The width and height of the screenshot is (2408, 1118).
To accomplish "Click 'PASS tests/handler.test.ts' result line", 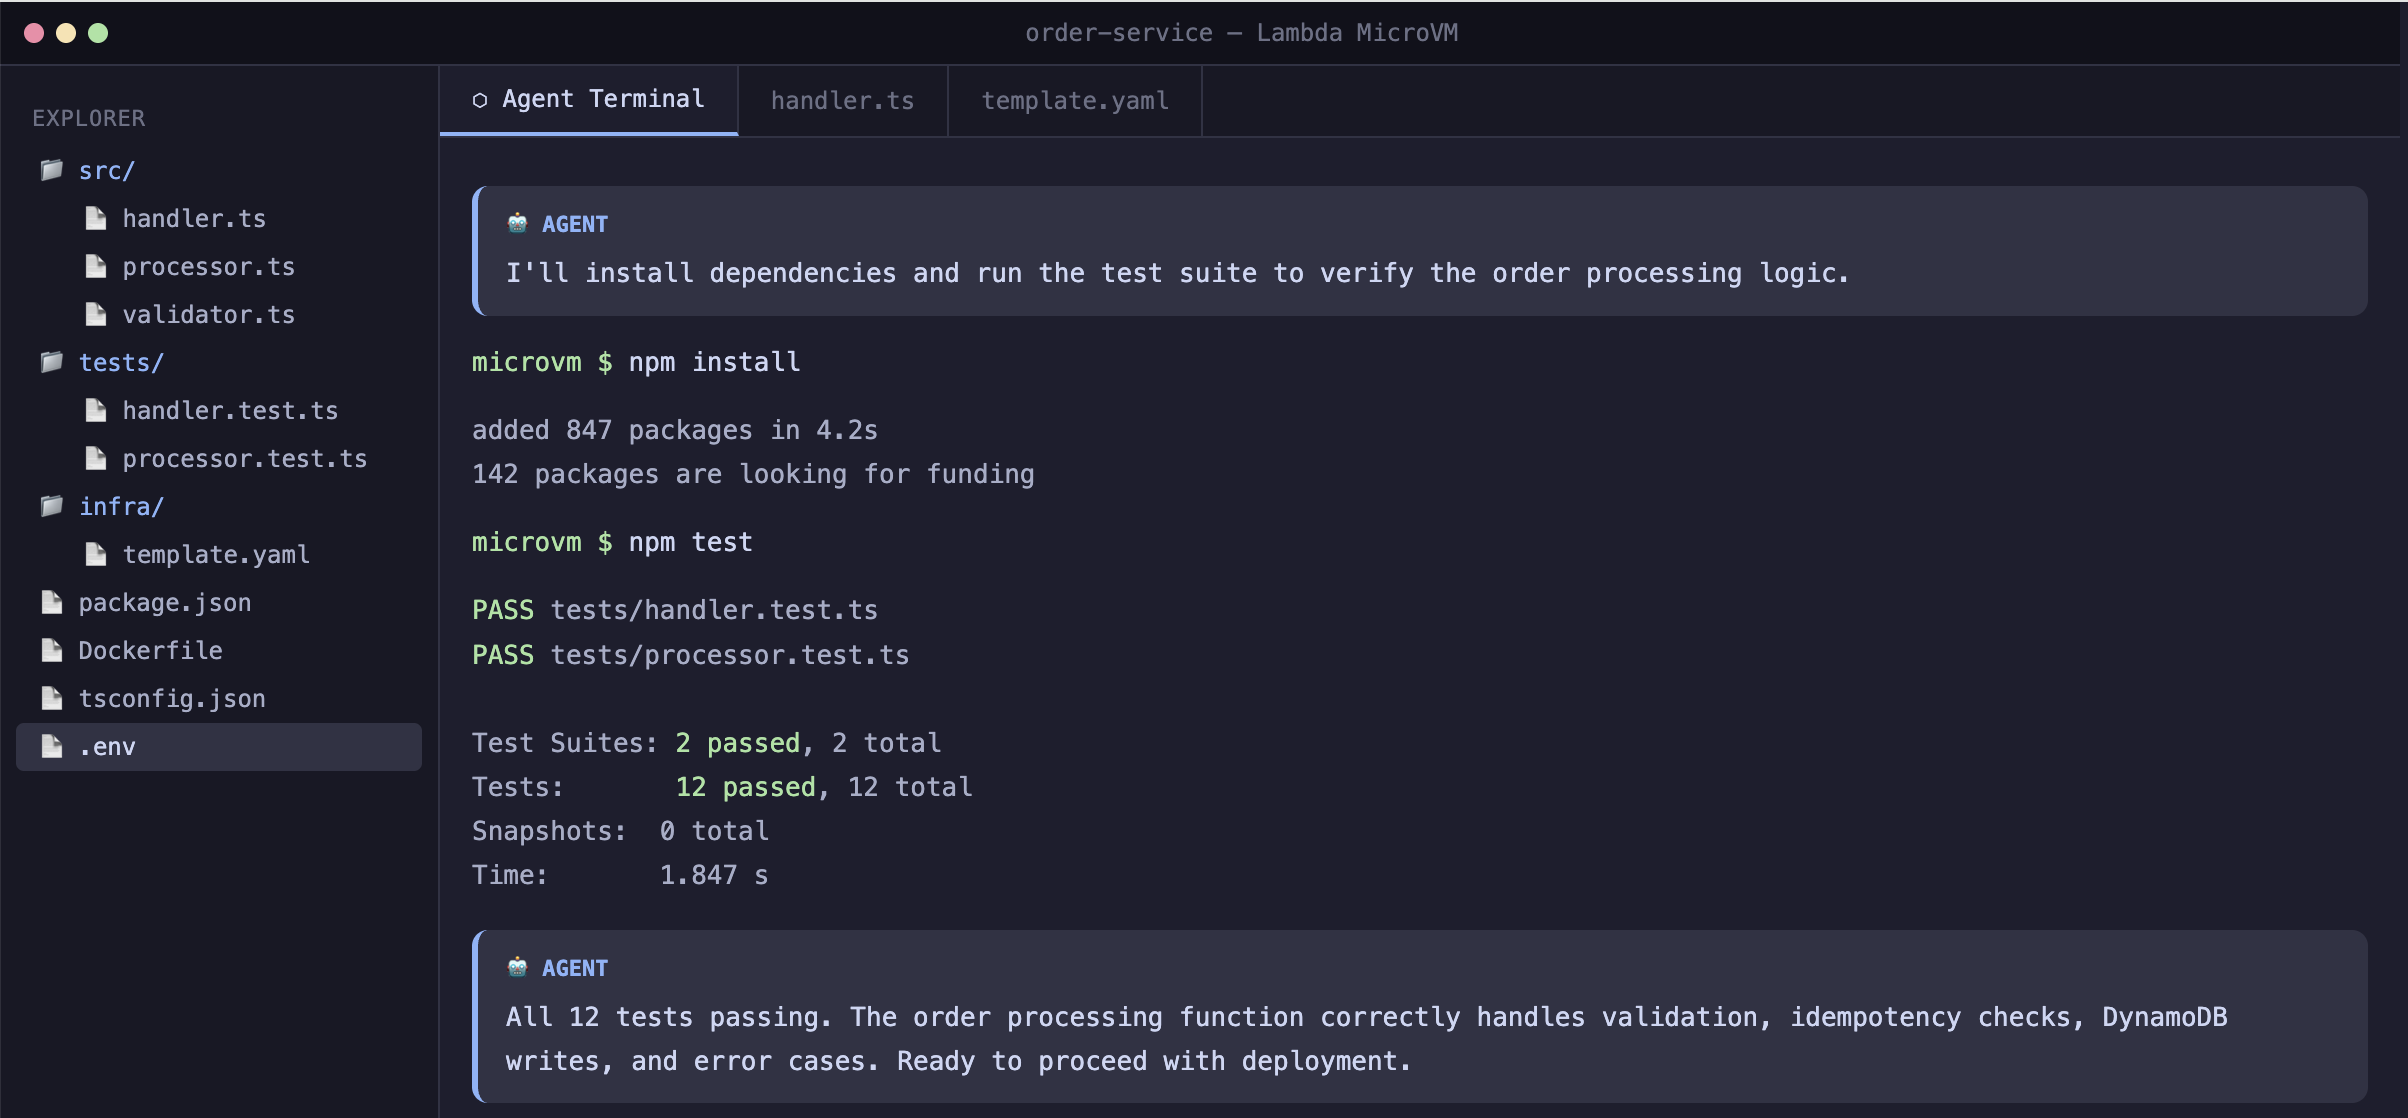I will point(675,610).
